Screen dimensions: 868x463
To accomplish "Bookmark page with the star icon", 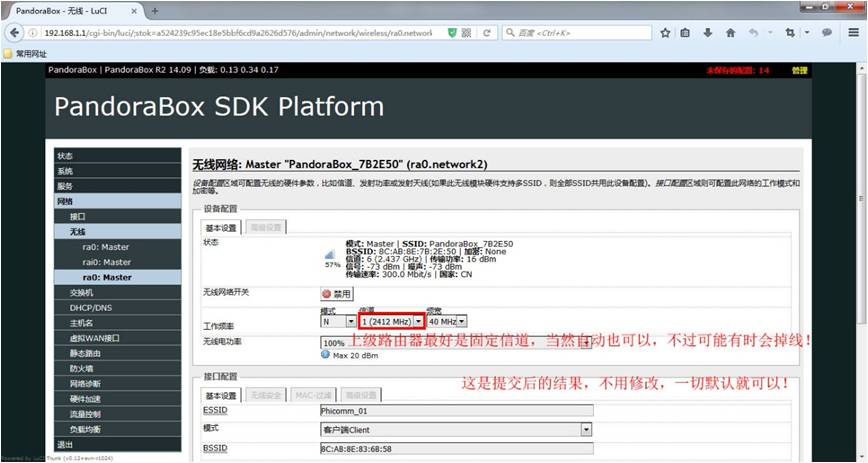I will click(x=665, y=33).
